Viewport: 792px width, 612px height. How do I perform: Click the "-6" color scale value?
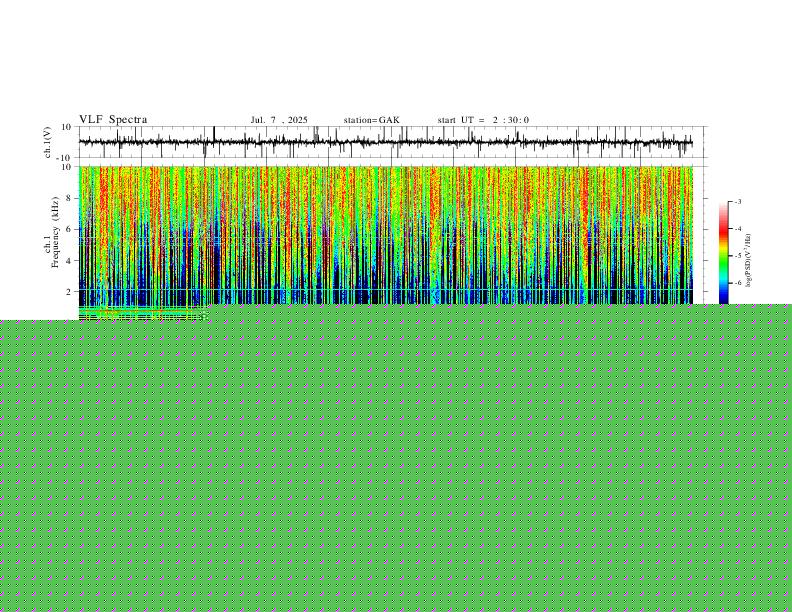tap(737, 283)
